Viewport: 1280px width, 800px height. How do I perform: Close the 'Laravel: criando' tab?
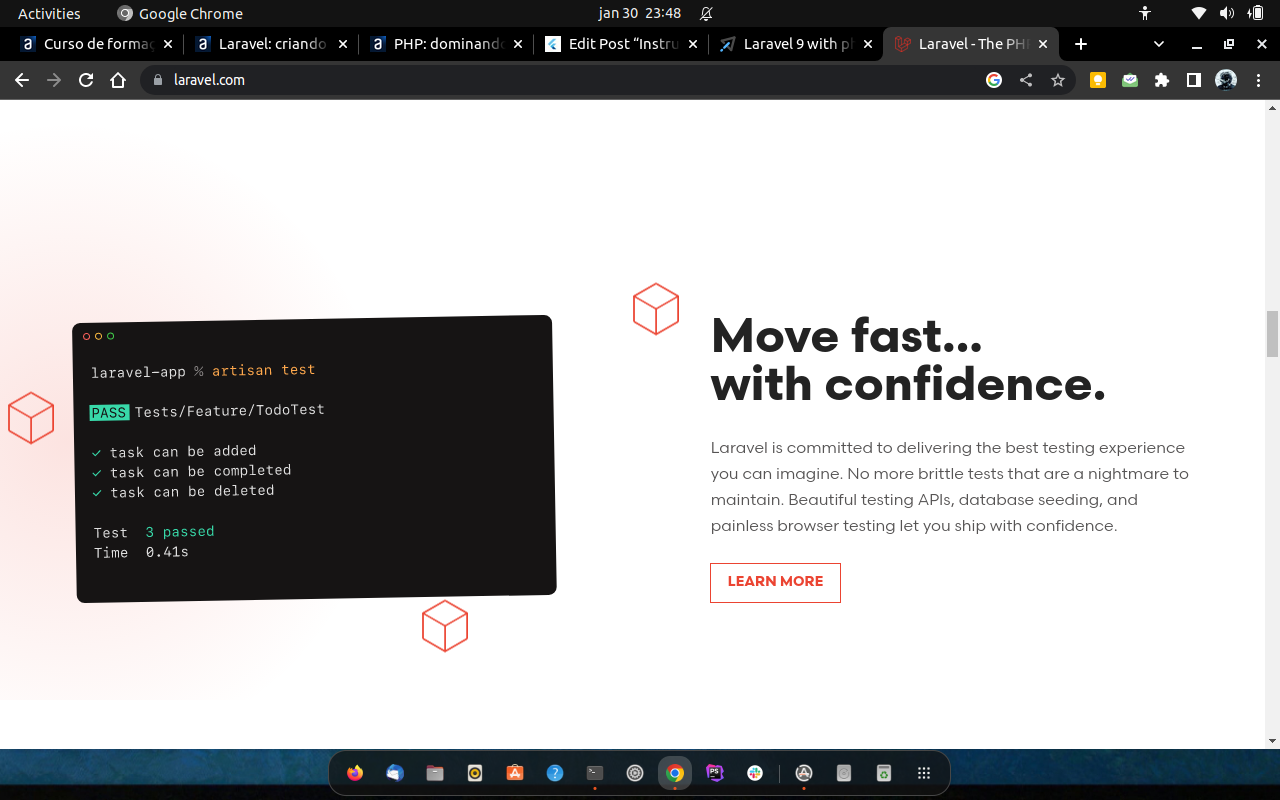pos(343,44)
